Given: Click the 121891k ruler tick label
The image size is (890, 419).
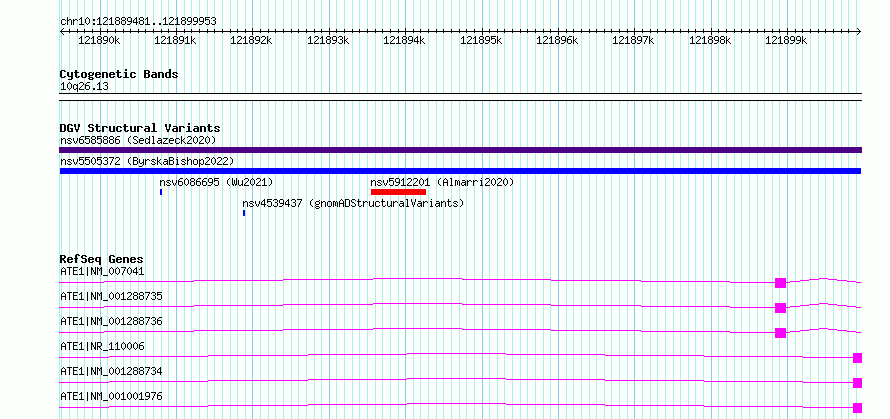Looking at the screenshot, I should point(175,40).
